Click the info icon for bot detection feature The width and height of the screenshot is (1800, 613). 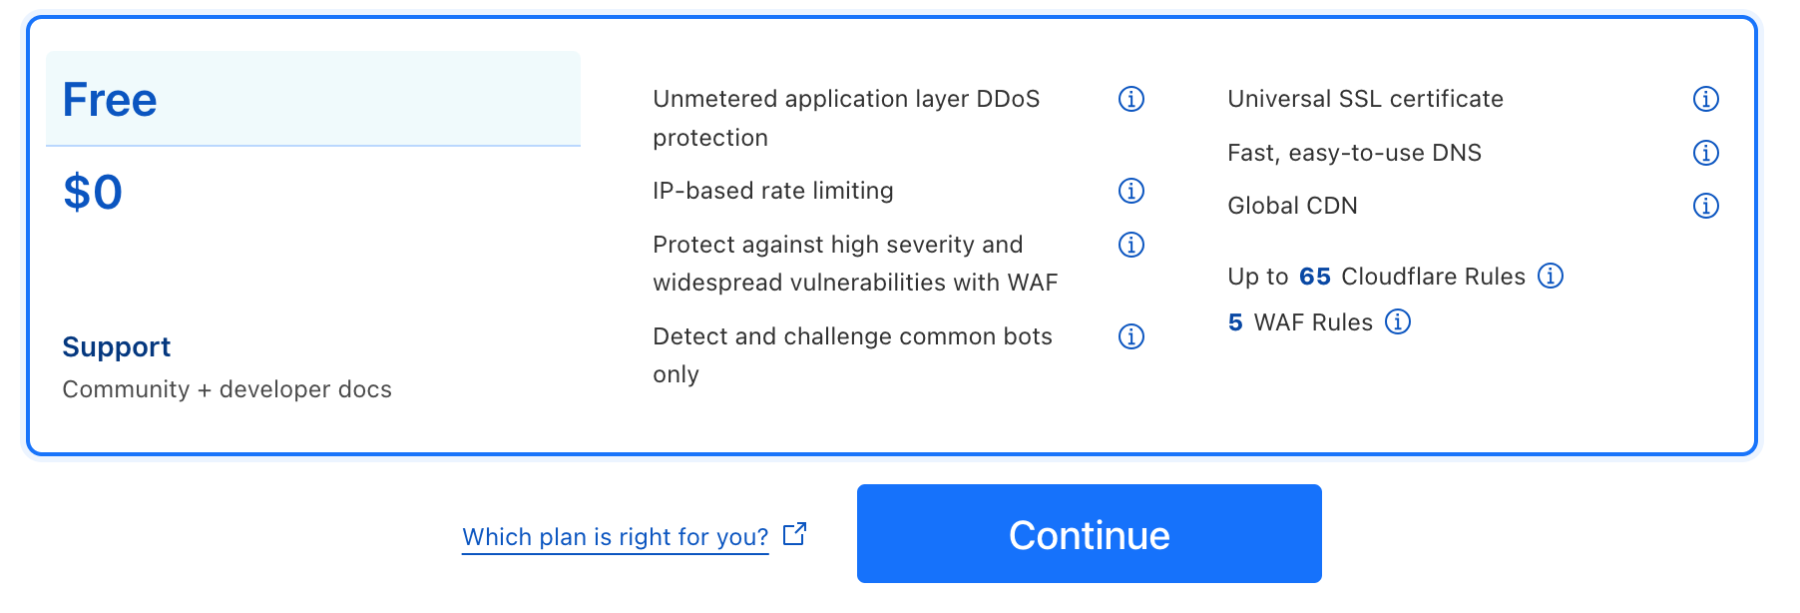click(x=1130, y=337)
